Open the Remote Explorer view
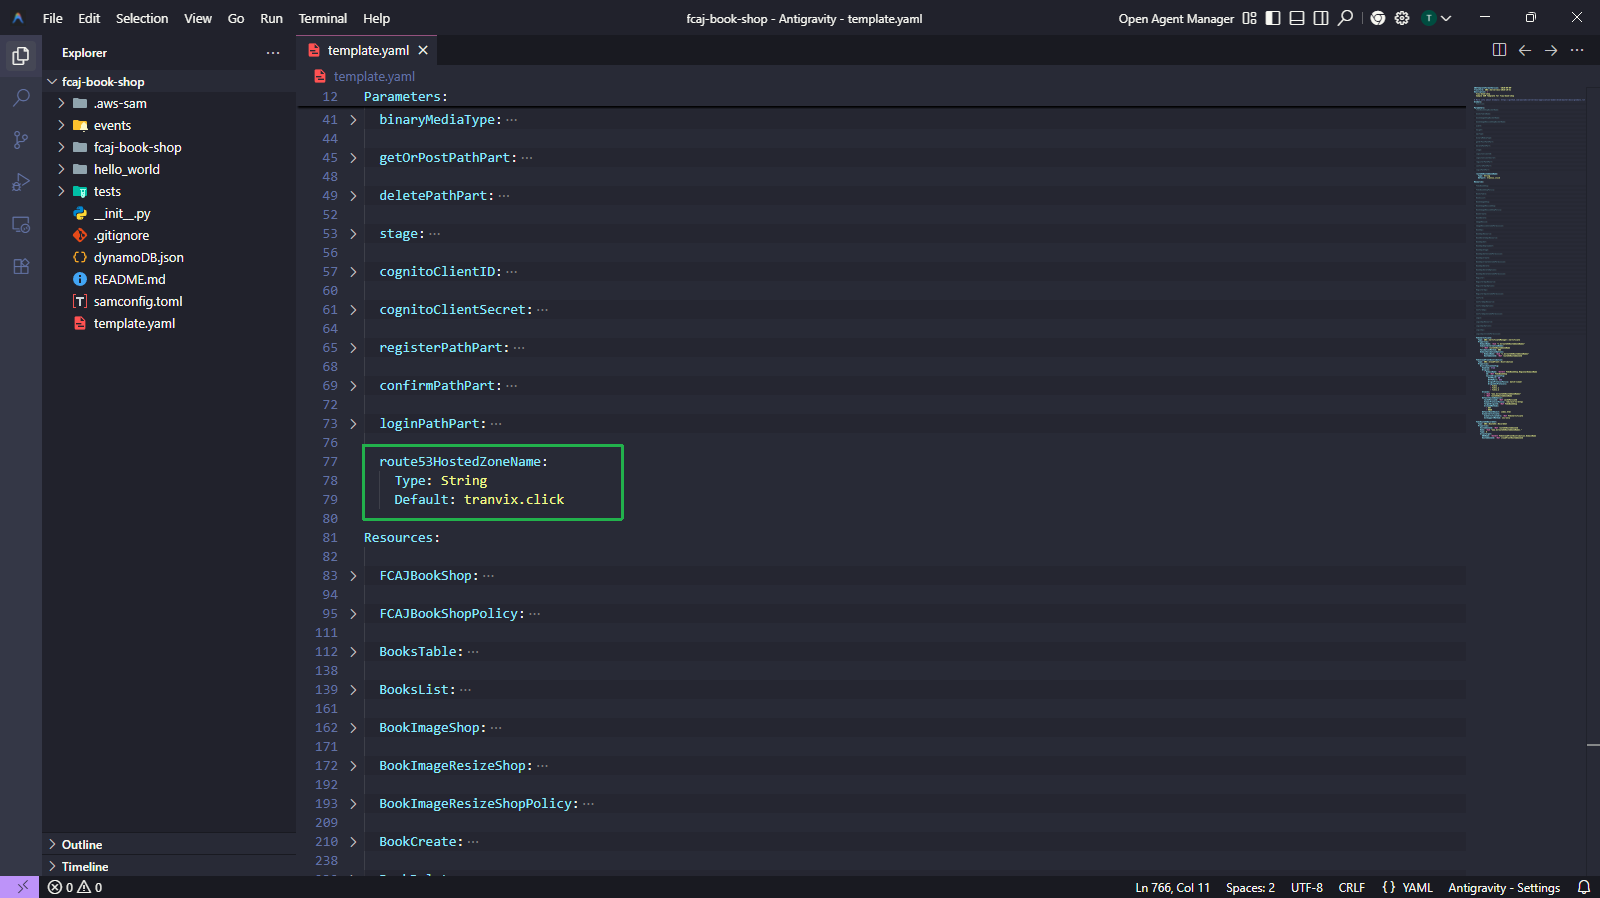Image resolution: width=1600 pixels, height=898 pixels. (x=21, y=224)
